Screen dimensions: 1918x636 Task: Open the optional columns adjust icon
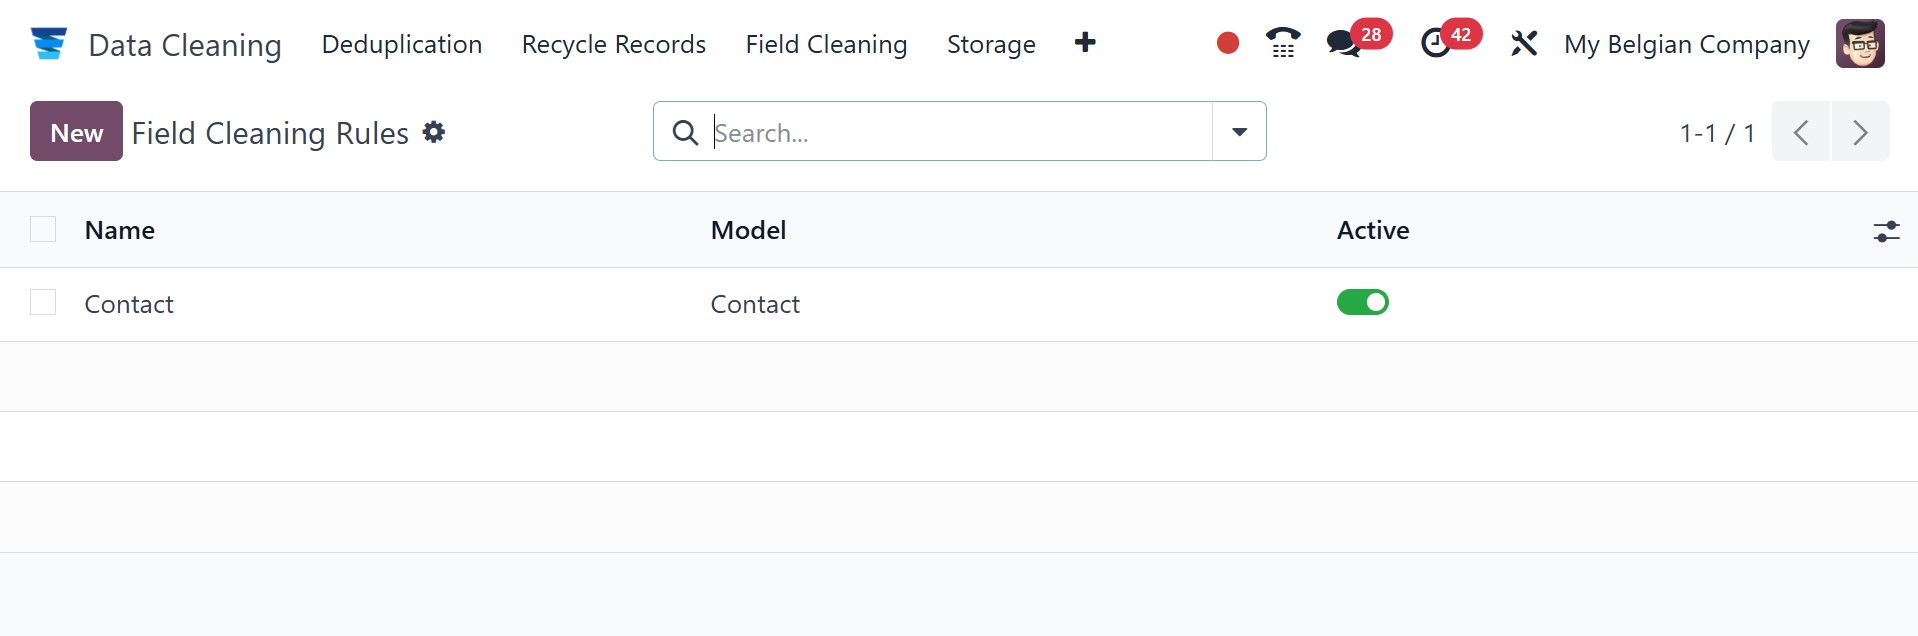[x=1886, y=231]
